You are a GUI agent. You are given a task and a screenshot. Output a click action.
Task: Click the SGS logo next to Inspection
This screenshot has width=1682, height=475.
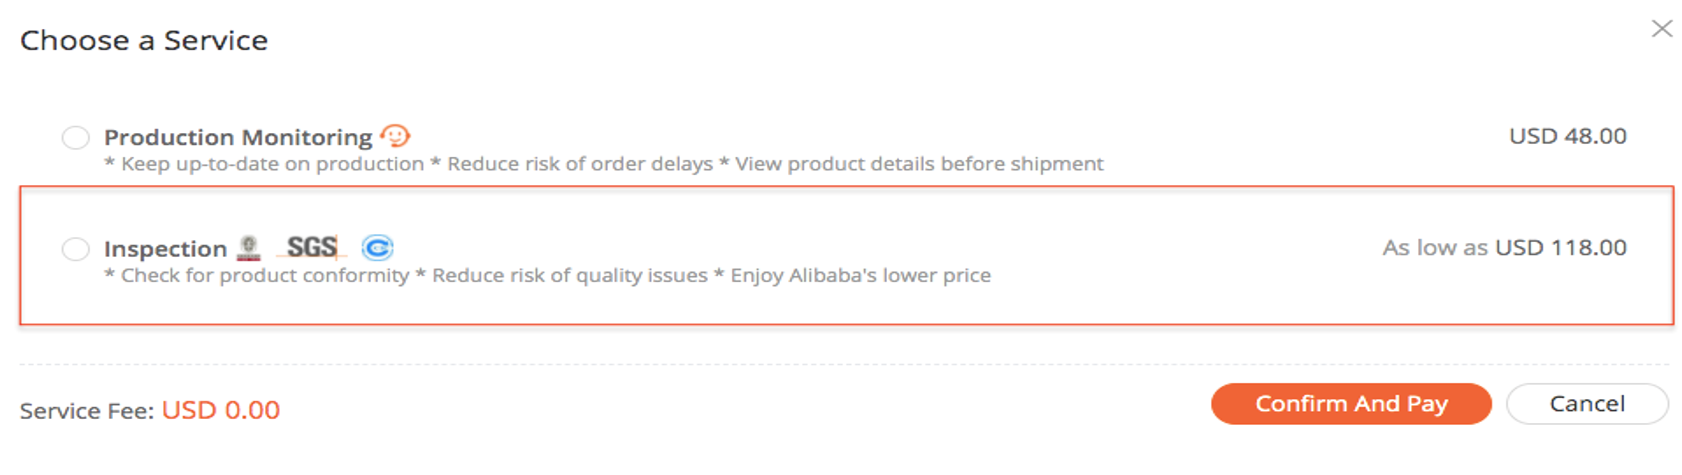311,247
